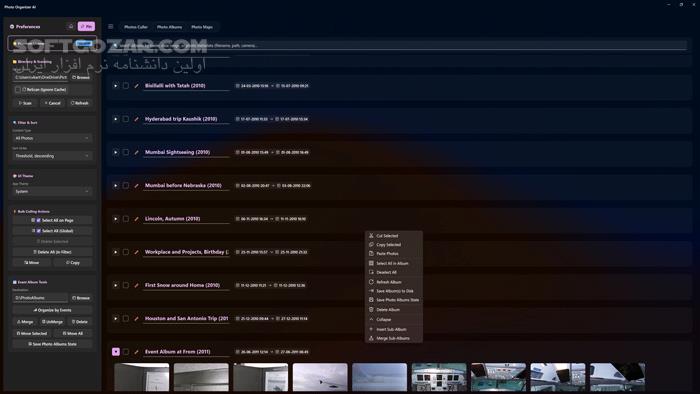Toggle the Select All (Global) checkbox

point(38,231)
